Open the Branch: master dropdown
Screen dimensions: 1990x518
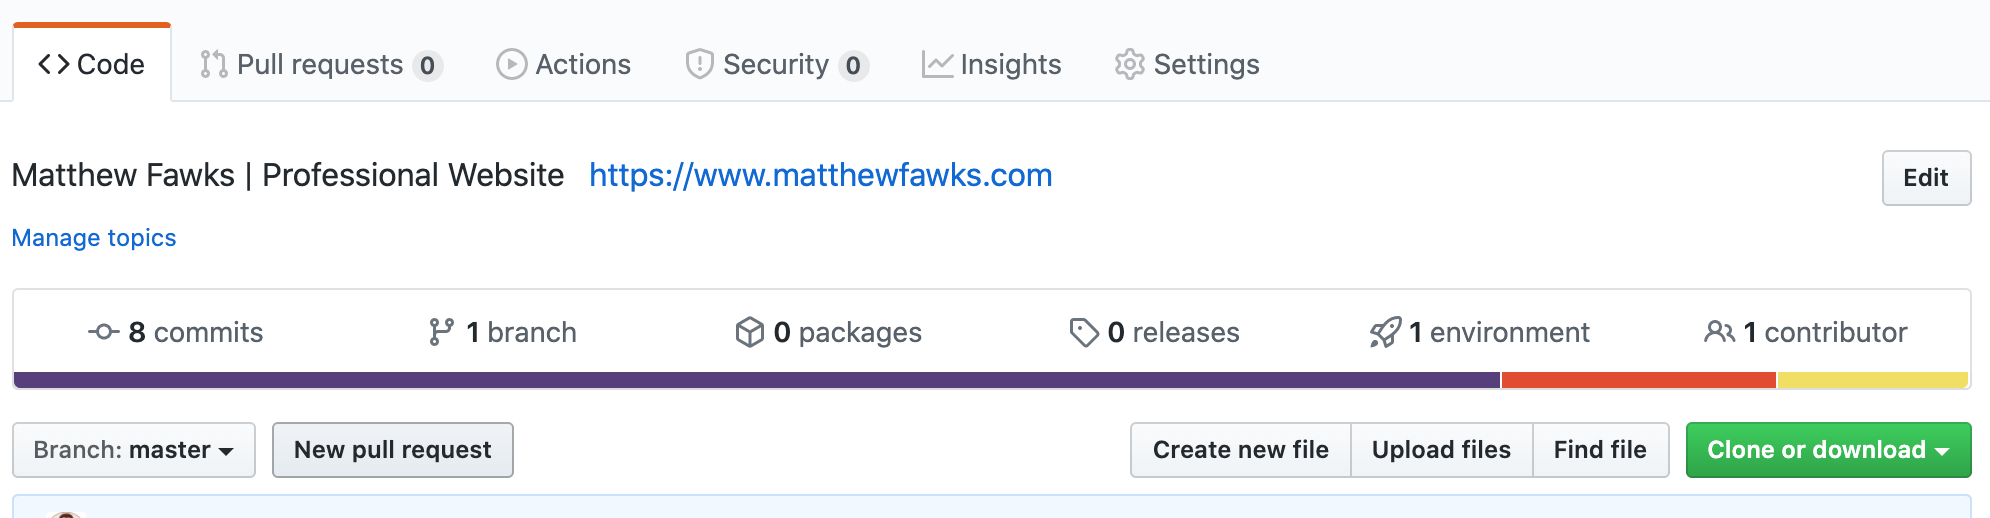click(134, 450)
